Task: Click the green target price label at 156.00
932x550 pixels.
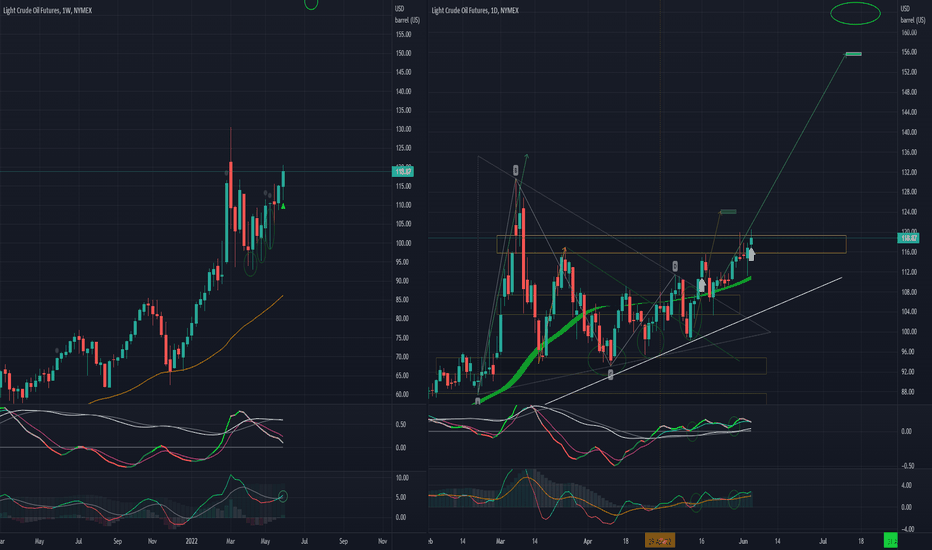Action: pos(854,54)
